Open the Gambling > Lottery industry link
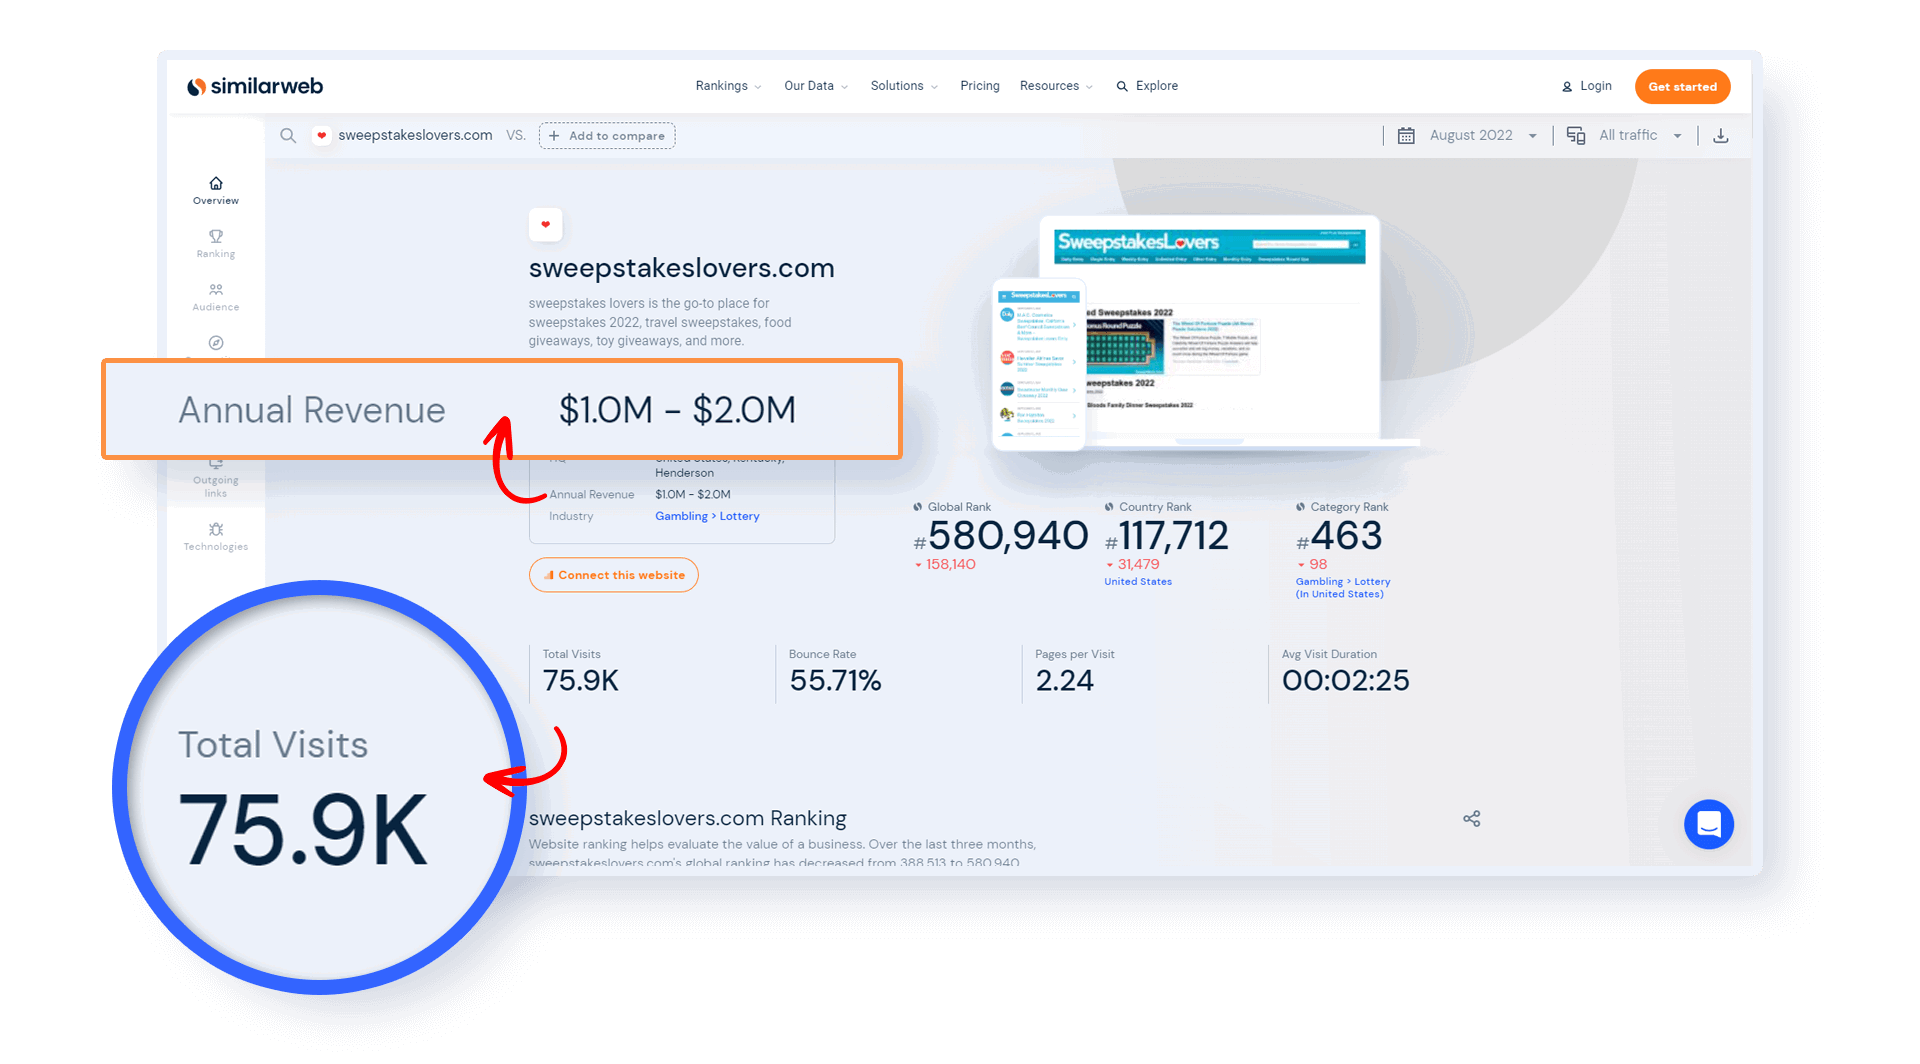The image size is (1920, 1064). pos(707,516)
